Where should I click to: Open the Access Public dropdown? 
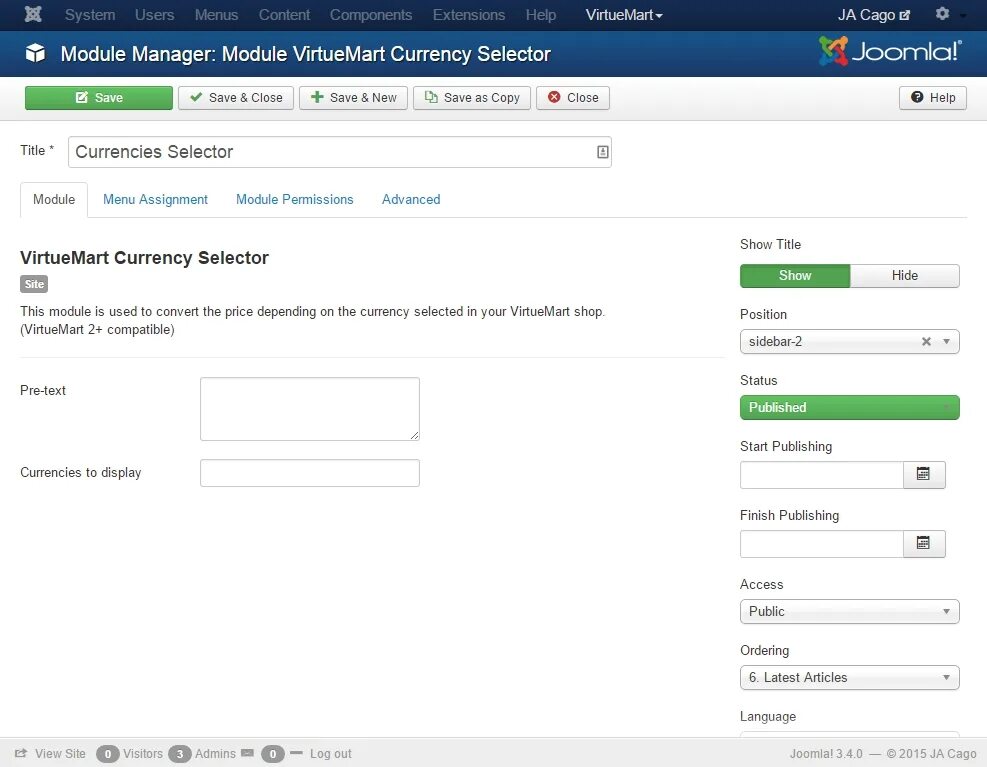click(x=850, y=611)
